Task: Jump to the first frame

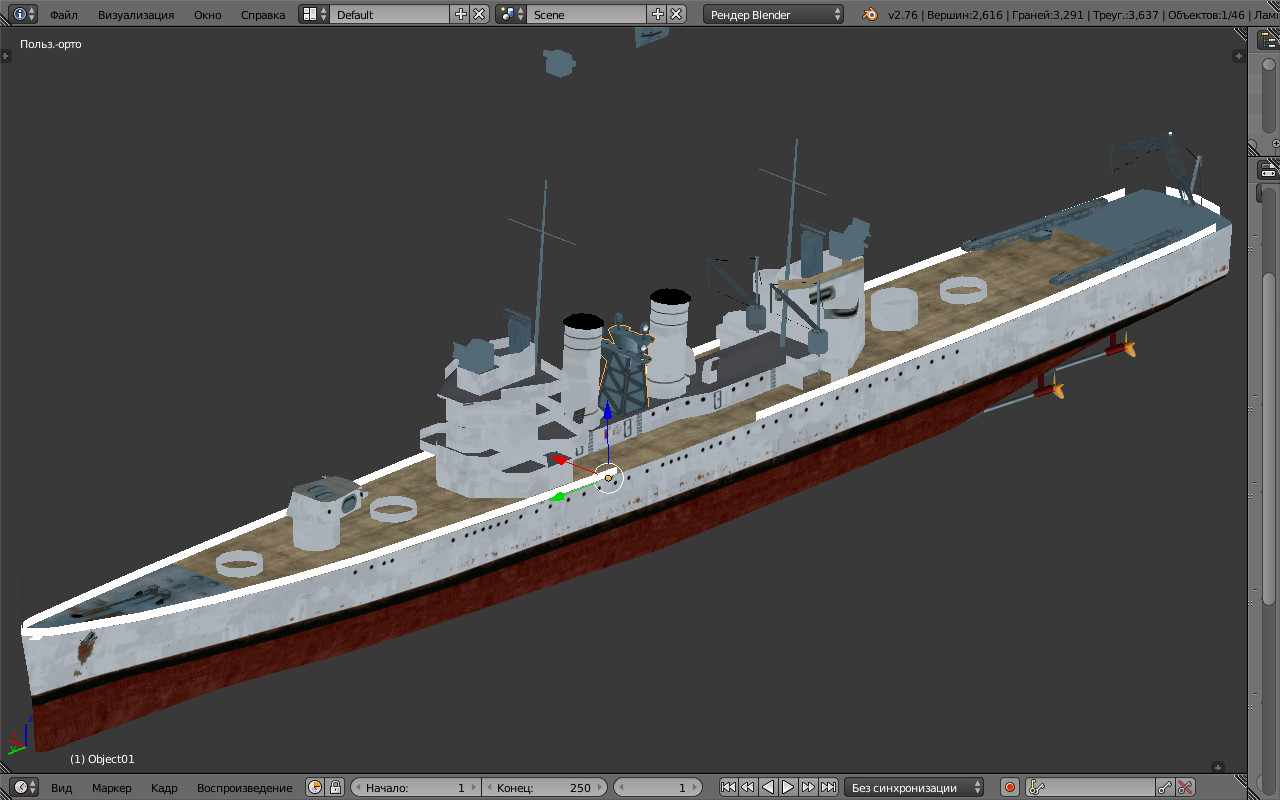Action: (728, 787)
